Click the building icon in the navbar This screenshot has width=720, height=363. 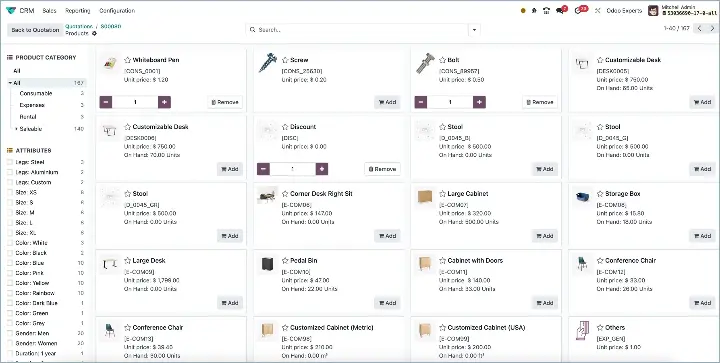[546, 11]
